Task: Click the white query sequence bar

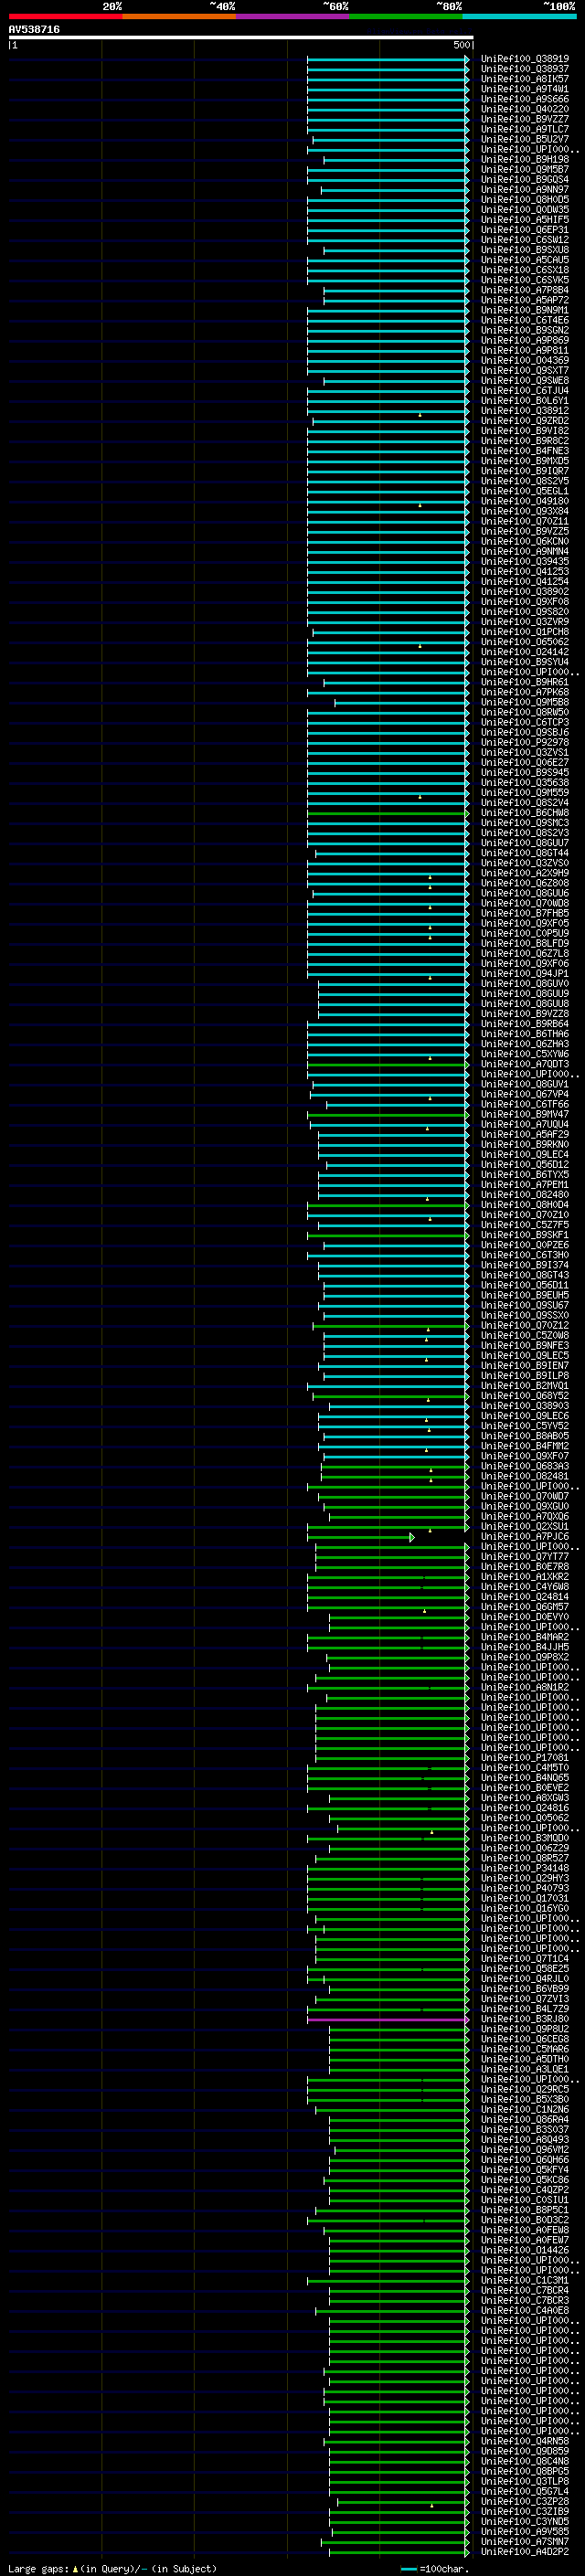Action: click(241, 38)
